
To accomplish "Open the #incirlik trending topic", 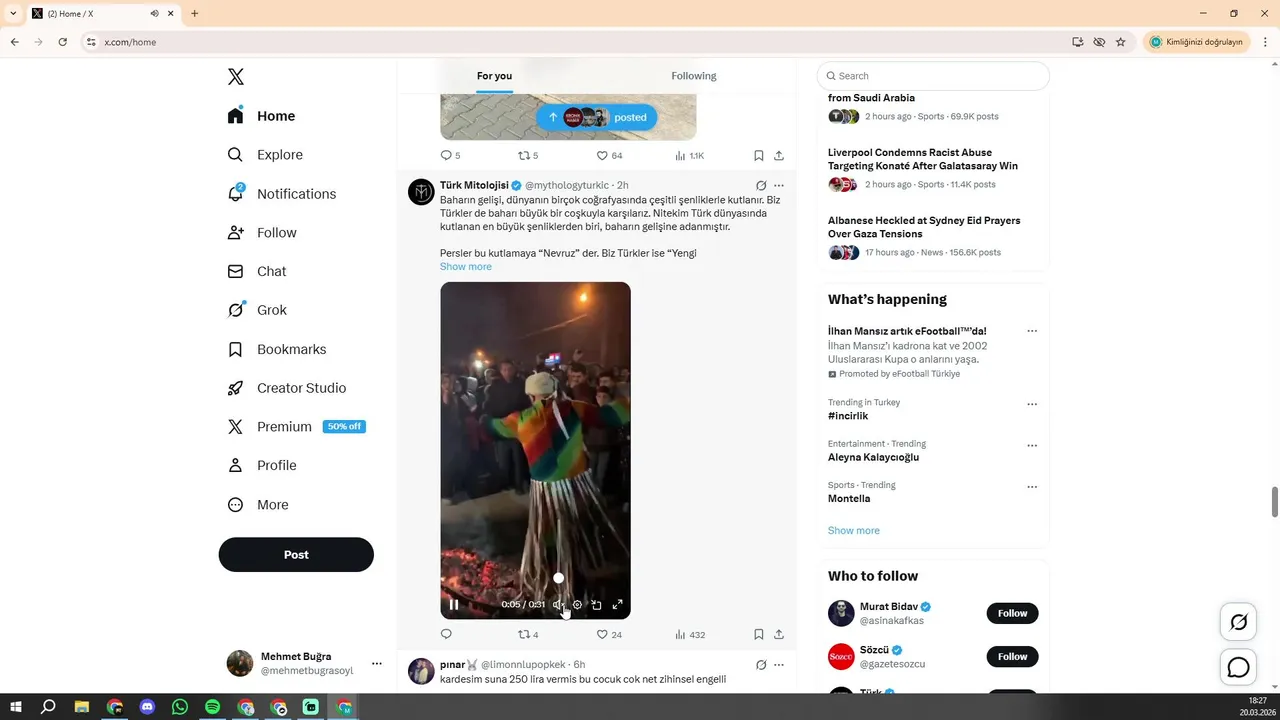I will point(848,416).
